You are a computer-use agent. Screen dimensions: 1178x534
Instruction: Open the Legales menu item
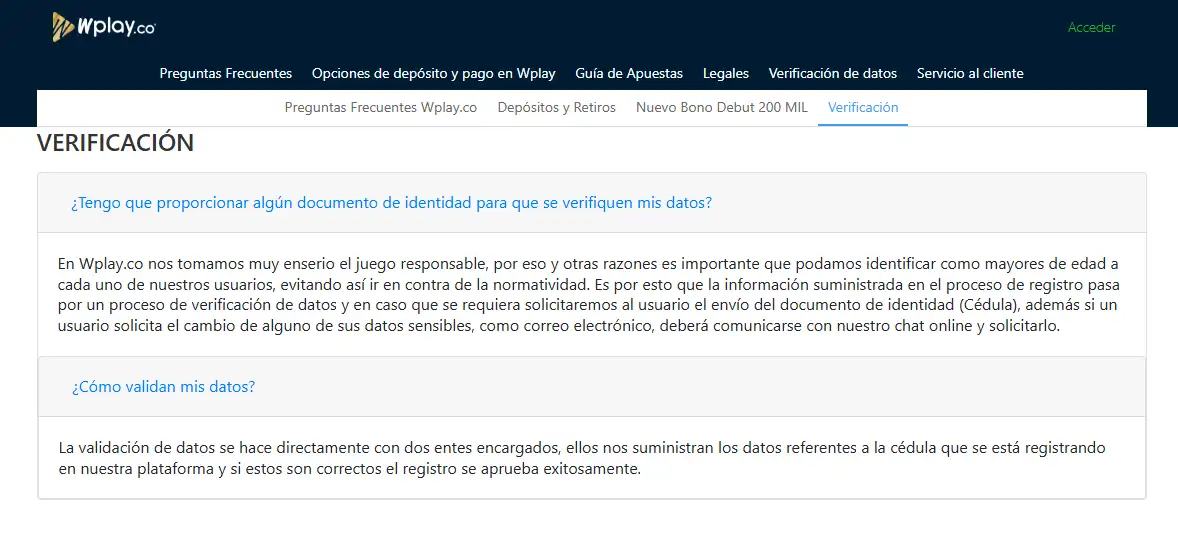point(726,74)
